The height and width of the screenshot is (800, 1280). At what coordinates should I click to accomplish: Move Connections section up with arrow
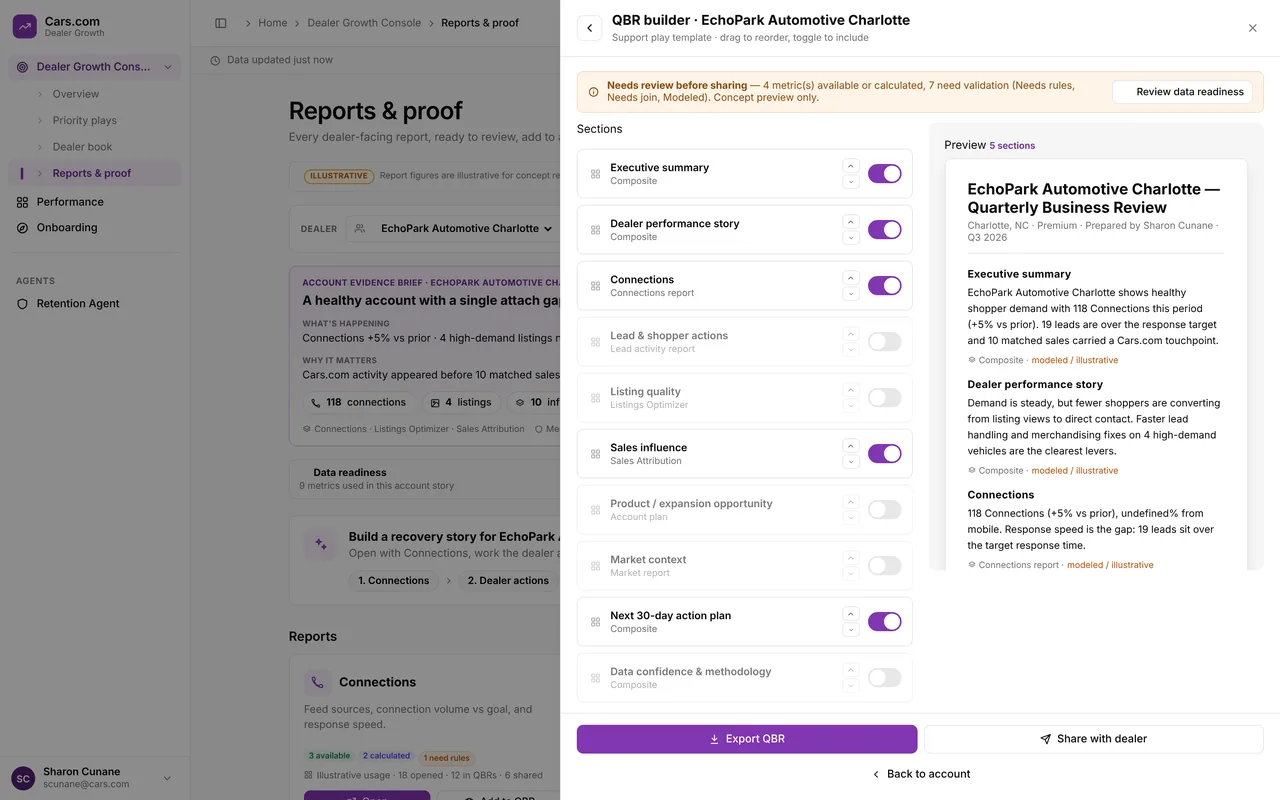click(x=851, y=278)
